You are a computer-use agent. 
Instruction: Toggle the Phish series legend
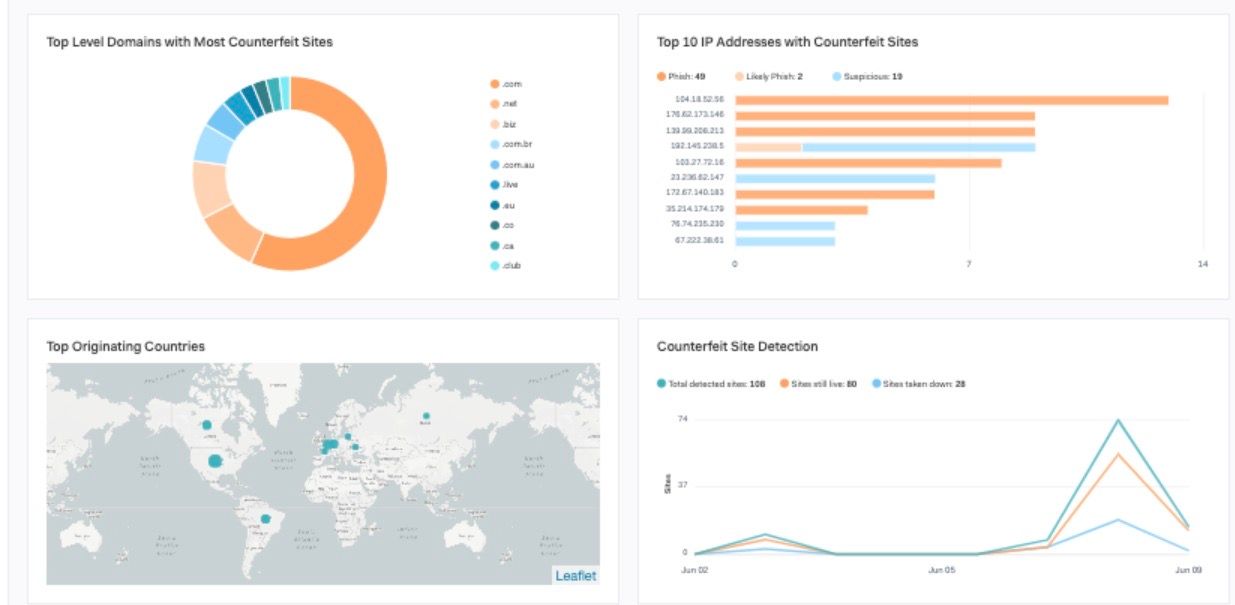pyautogui.click(x=682, y=76)
